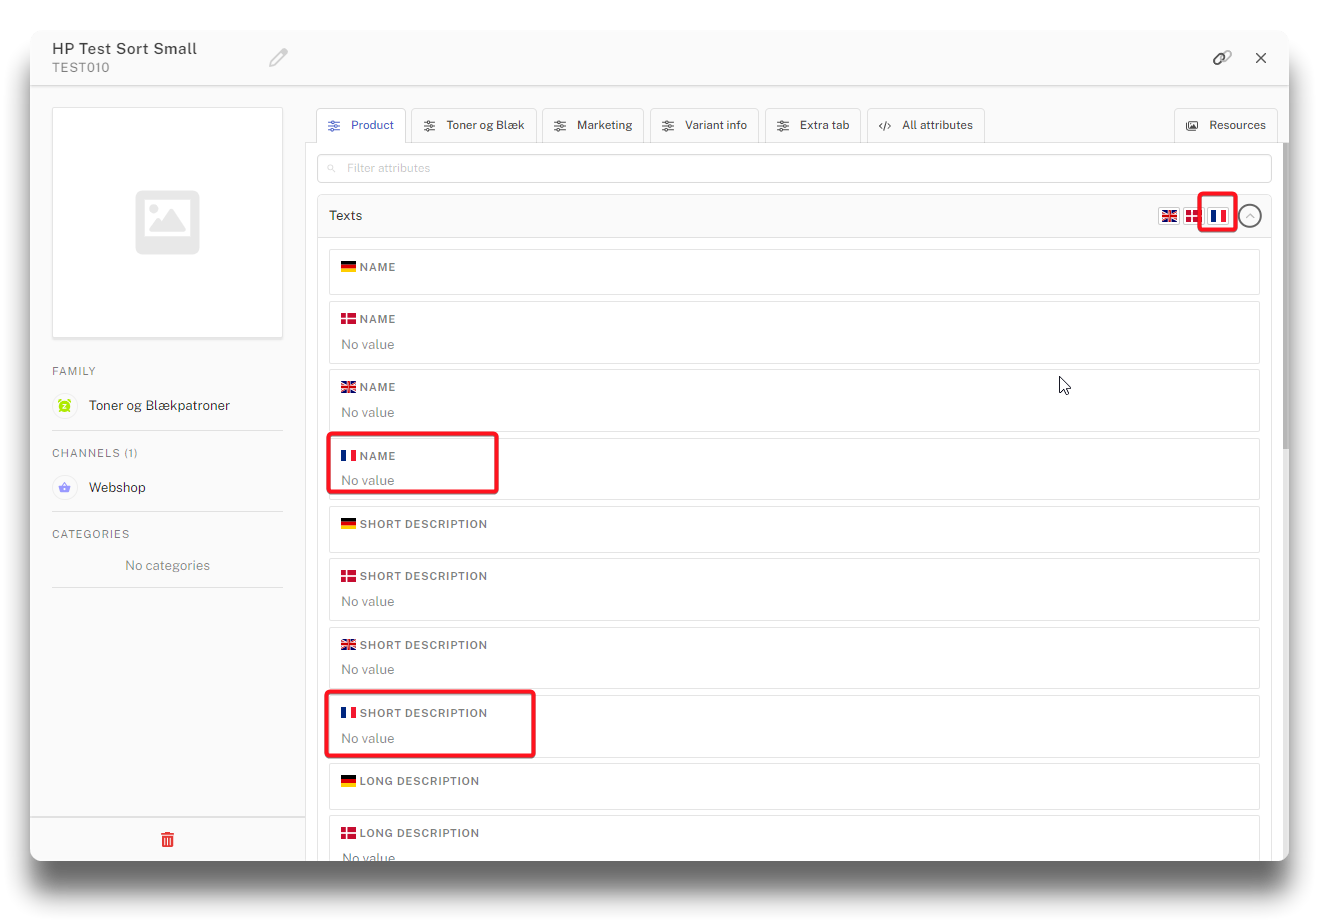Viewport: 1319px width, 923px height.
Task: Edit the German NAME field
Action: tap(794, 272)
